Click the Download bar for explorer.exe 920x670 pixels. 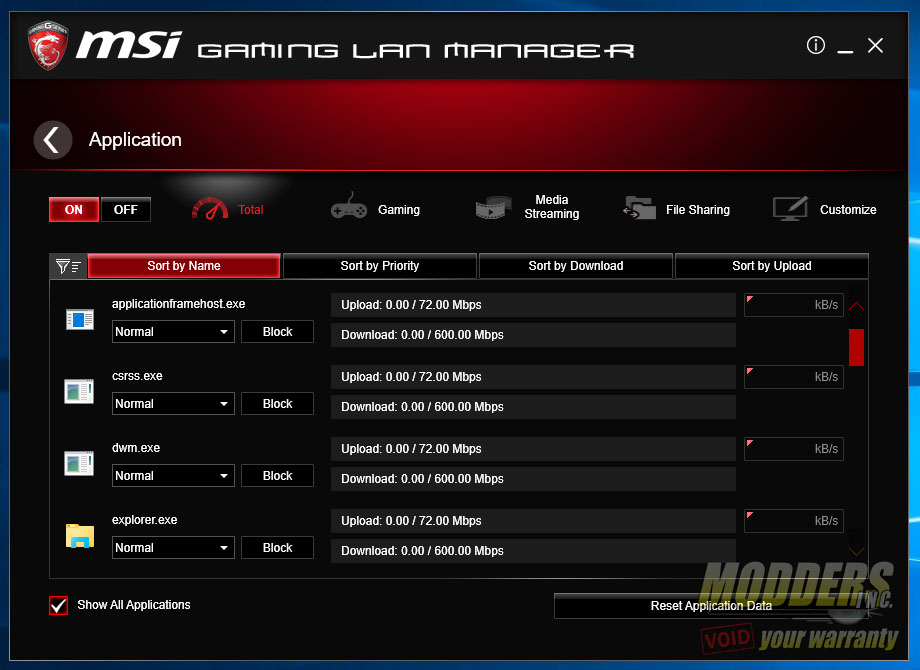(x=533, y=551)
